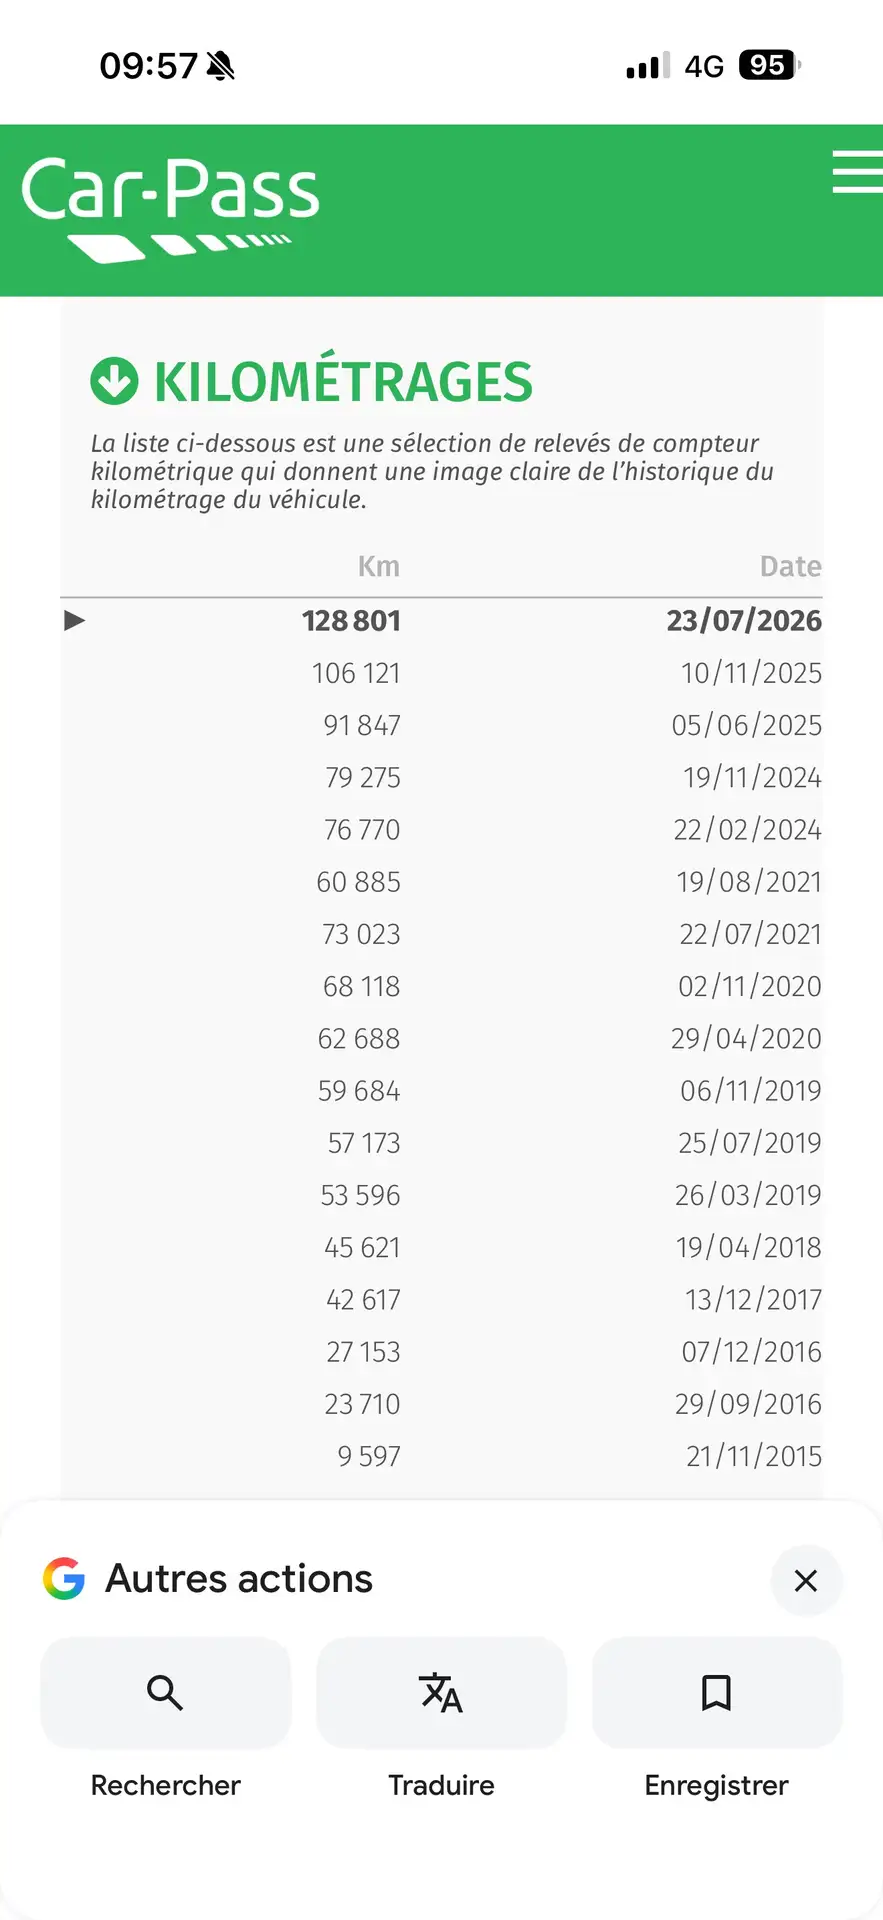Select the 60 885 km reading row
883x1920 pixels.
442,882
